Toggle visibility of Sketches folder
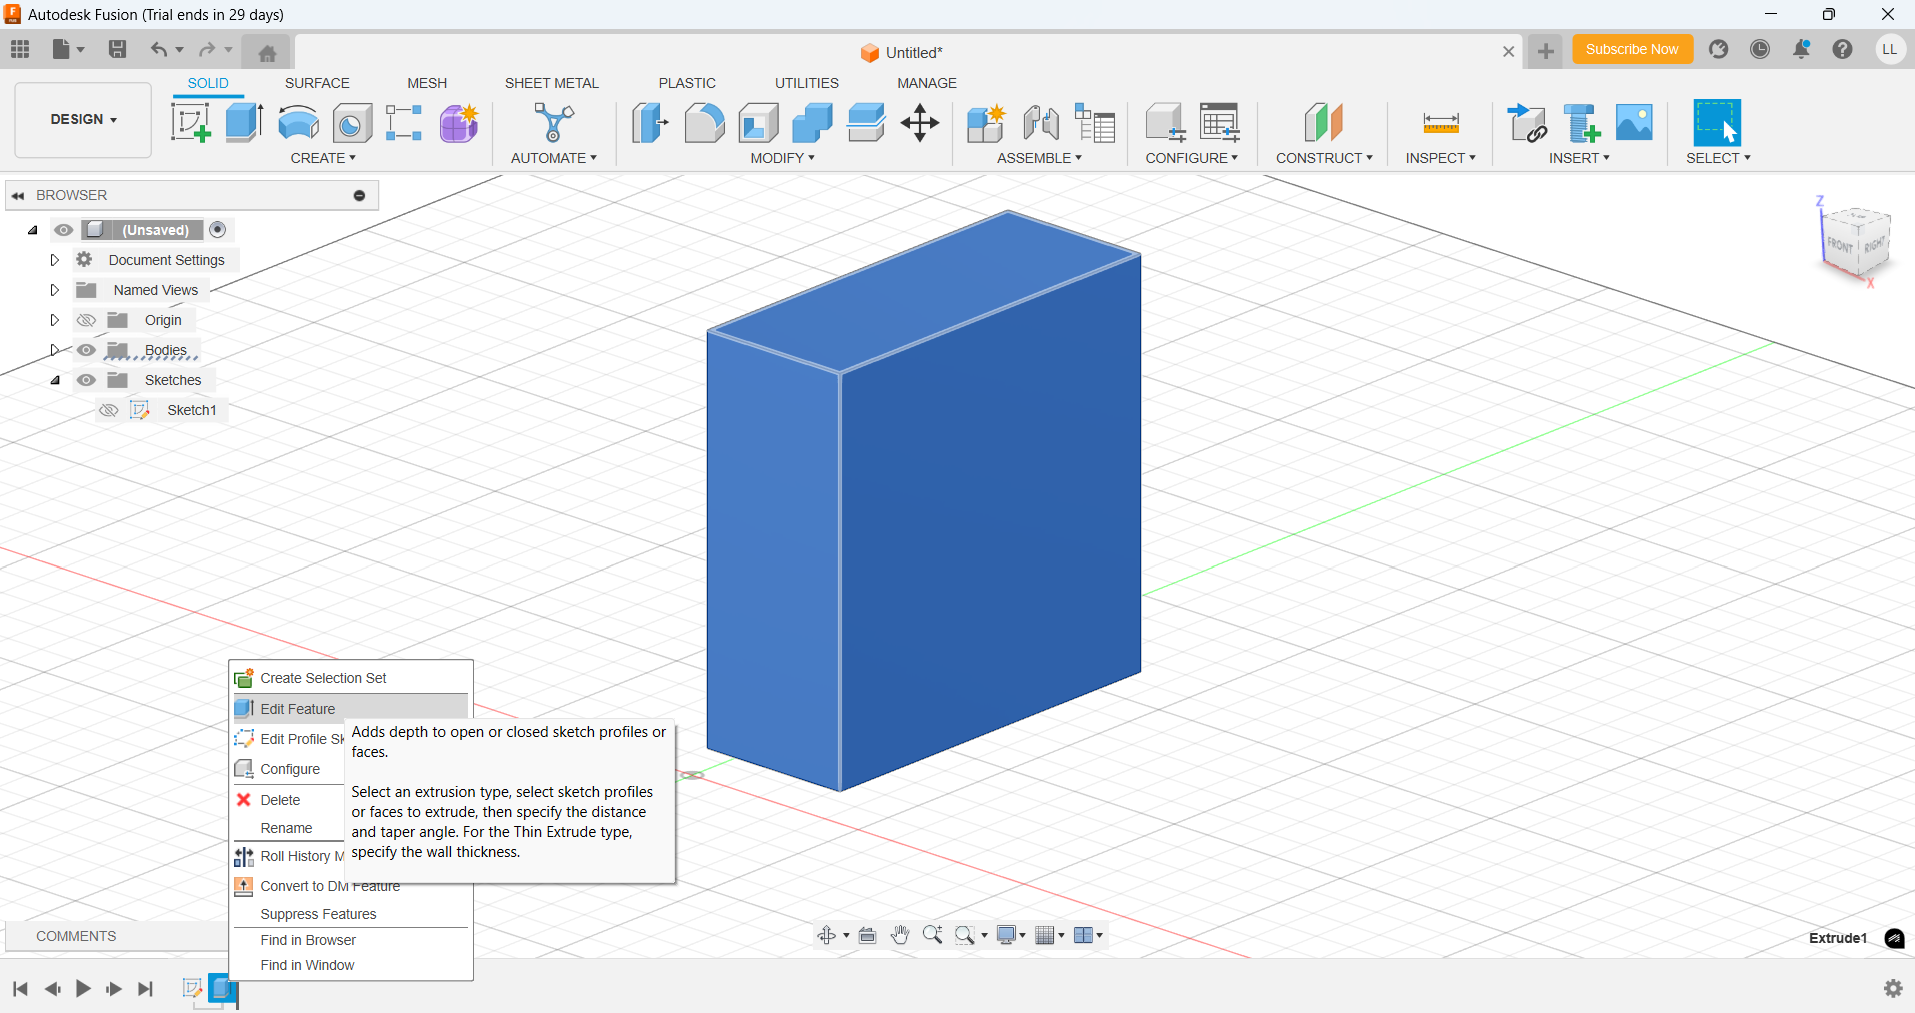Image resolution: width=1915 pixels, height=1013 pixels. tap(87, 380)
